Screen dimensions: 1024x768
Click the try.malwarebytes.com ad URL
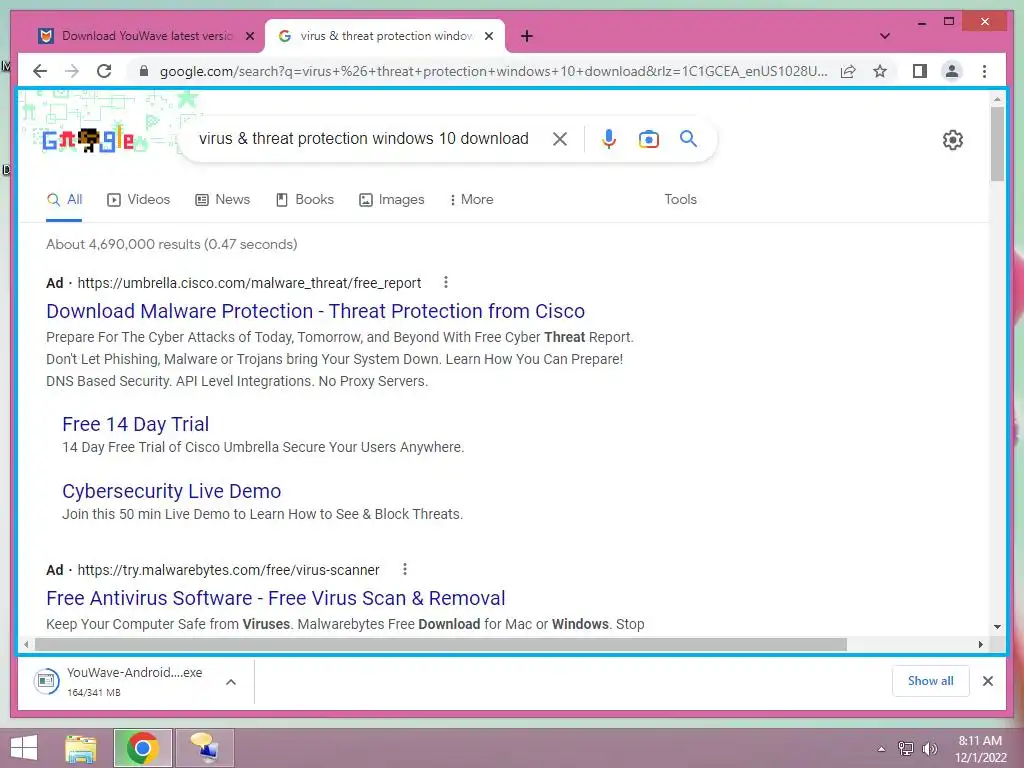pyautogui.click(x=228, y=570)
